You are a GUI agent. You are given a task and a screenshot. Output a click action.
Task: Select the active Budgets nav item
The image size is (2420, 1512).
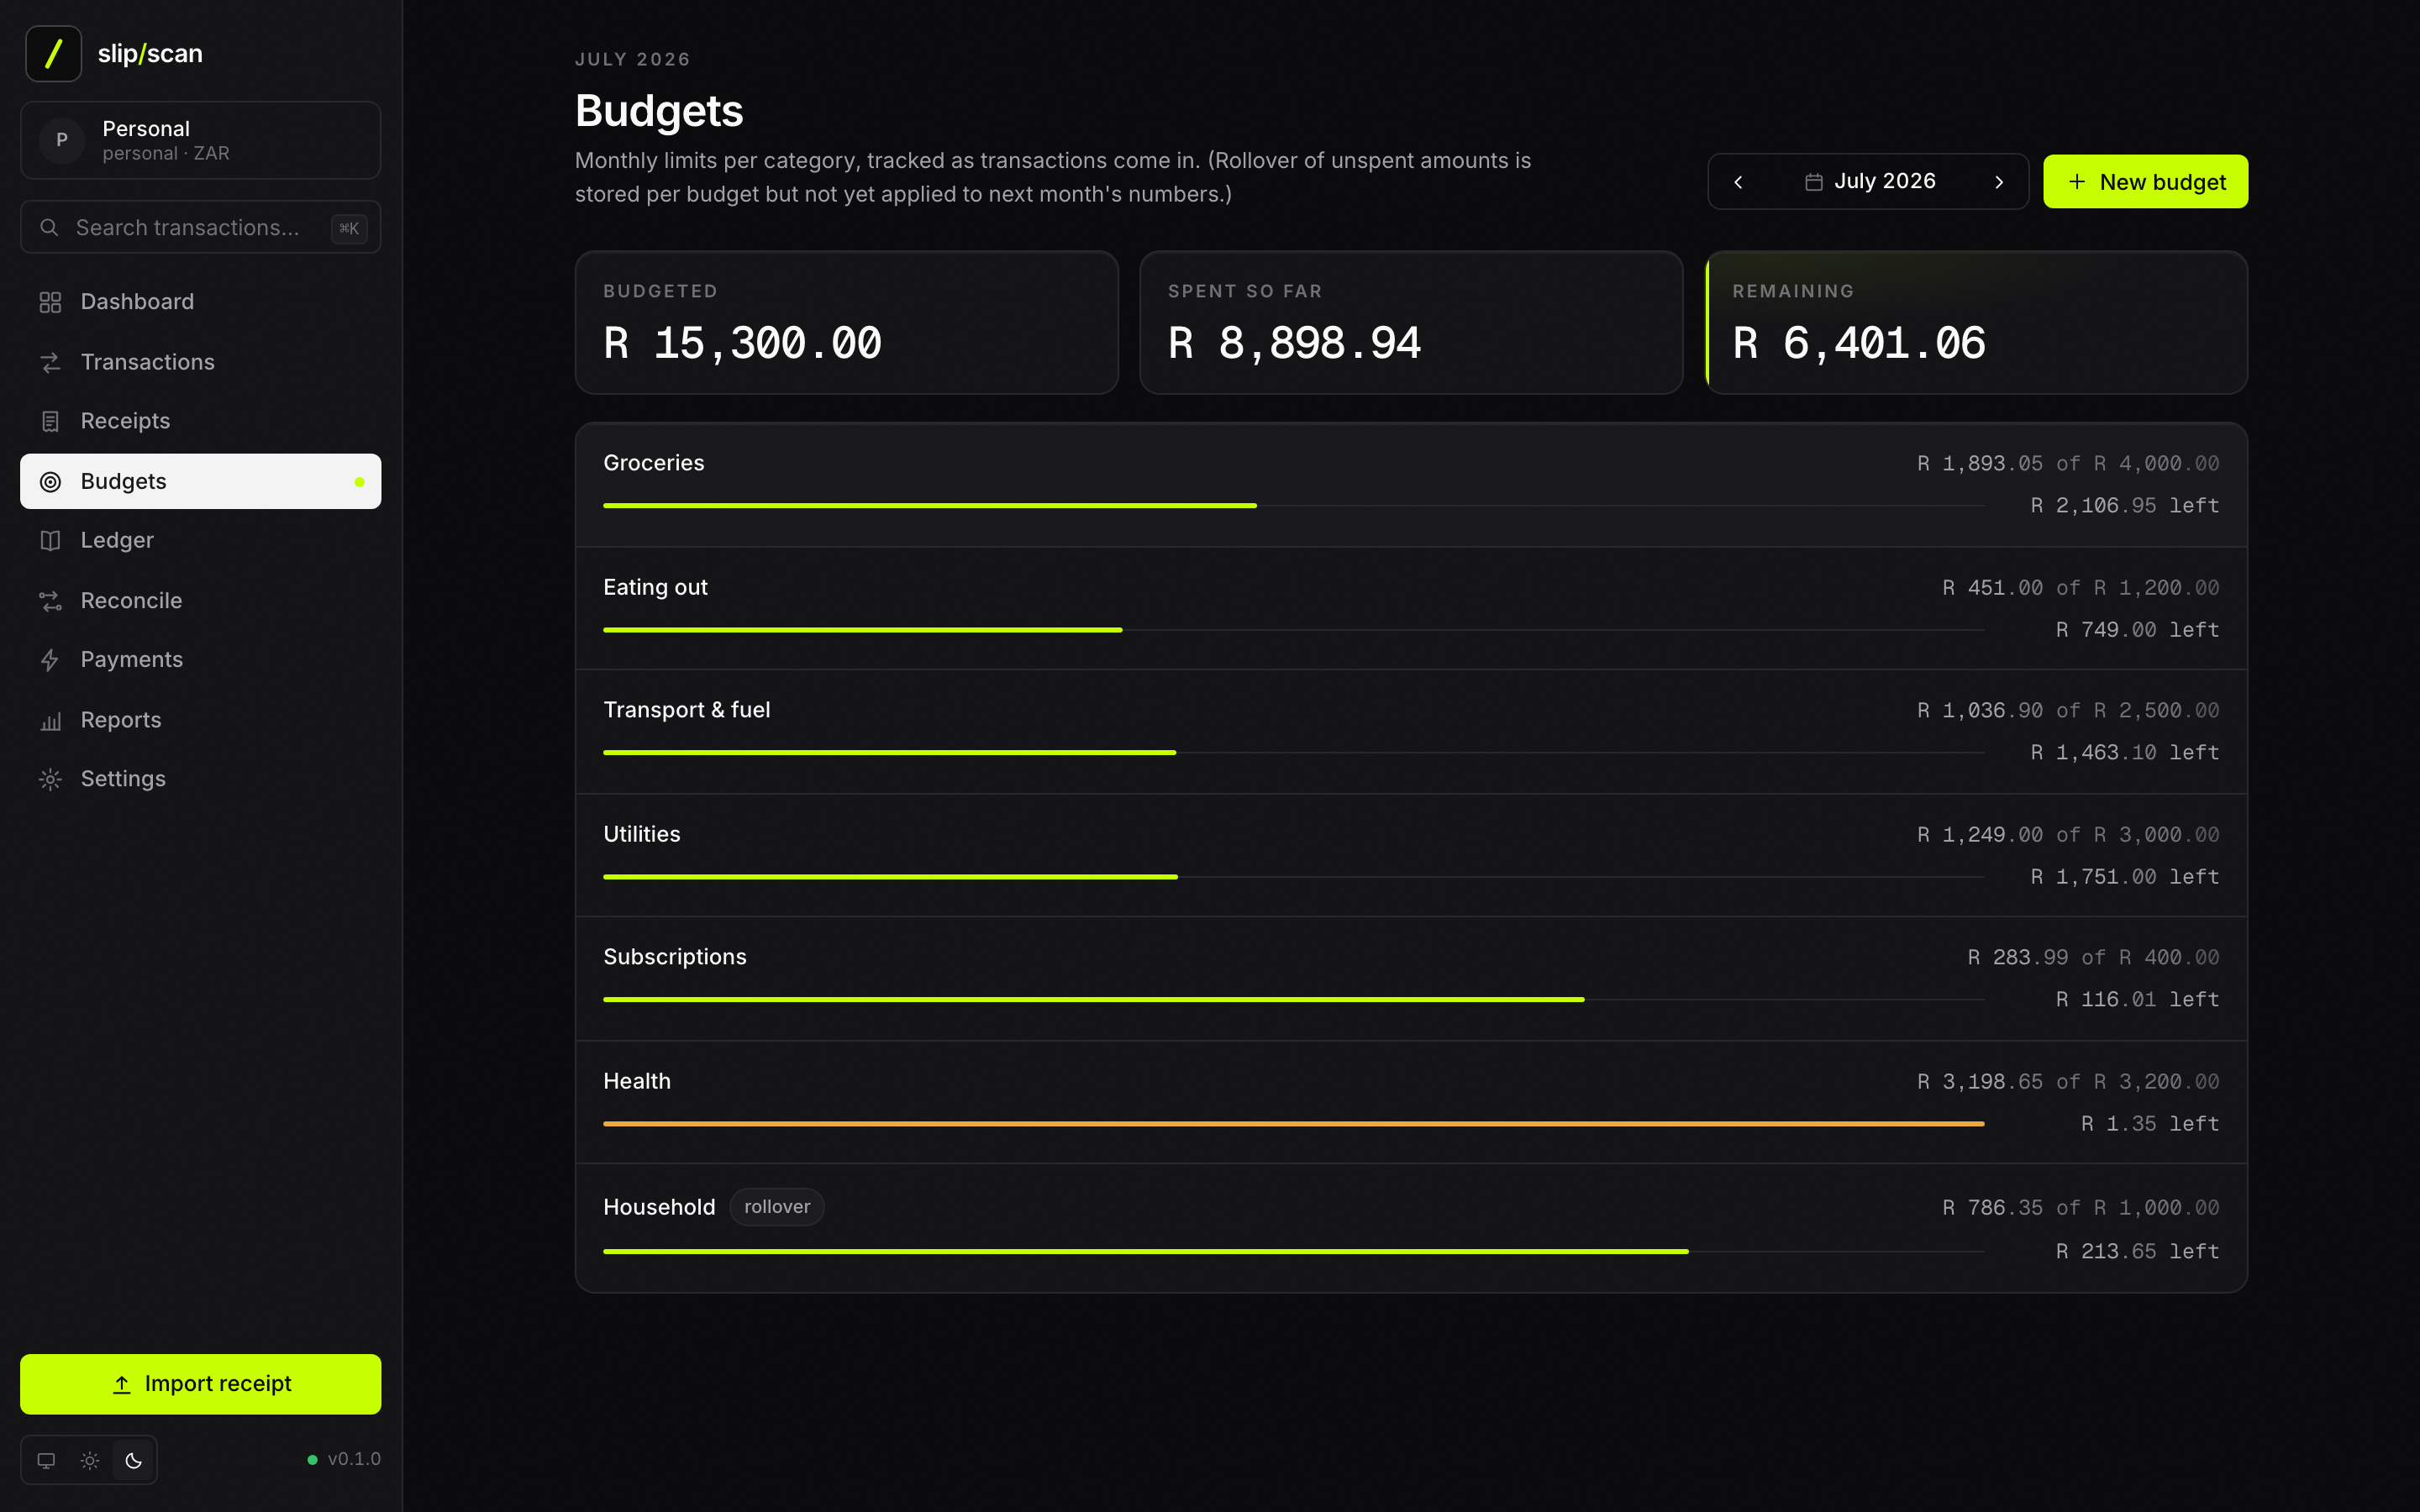click(200, 482)
